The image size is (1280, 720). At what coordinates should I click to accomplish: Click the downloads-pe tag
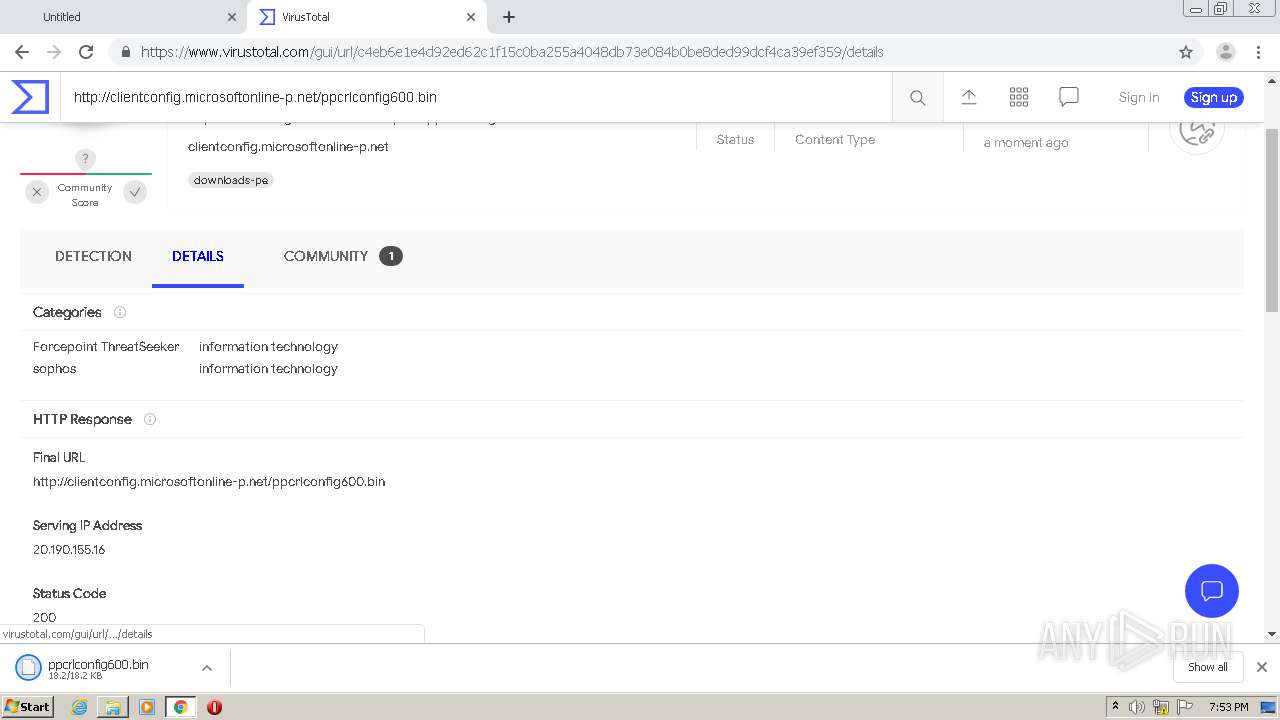[231, 180]
